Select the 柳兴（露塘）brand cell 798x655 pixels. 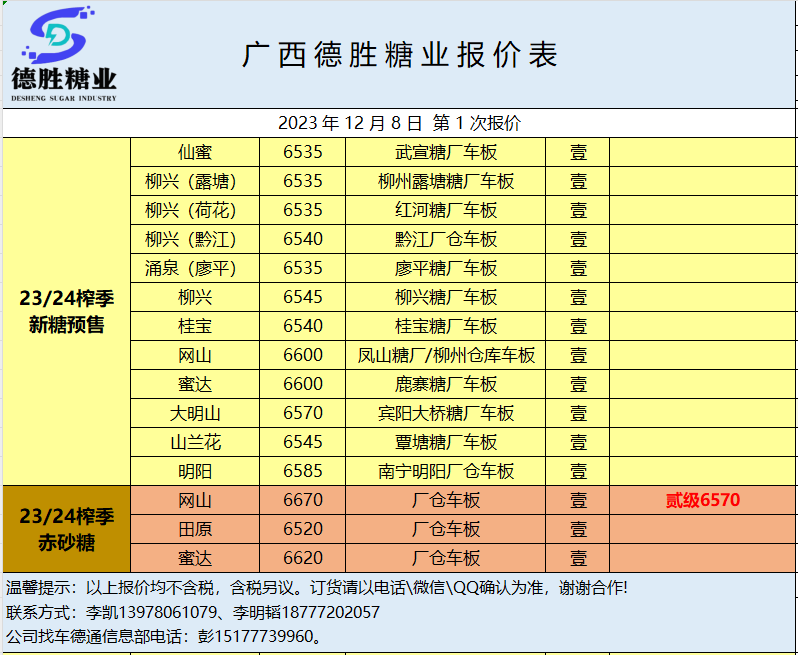pos(195,182)
